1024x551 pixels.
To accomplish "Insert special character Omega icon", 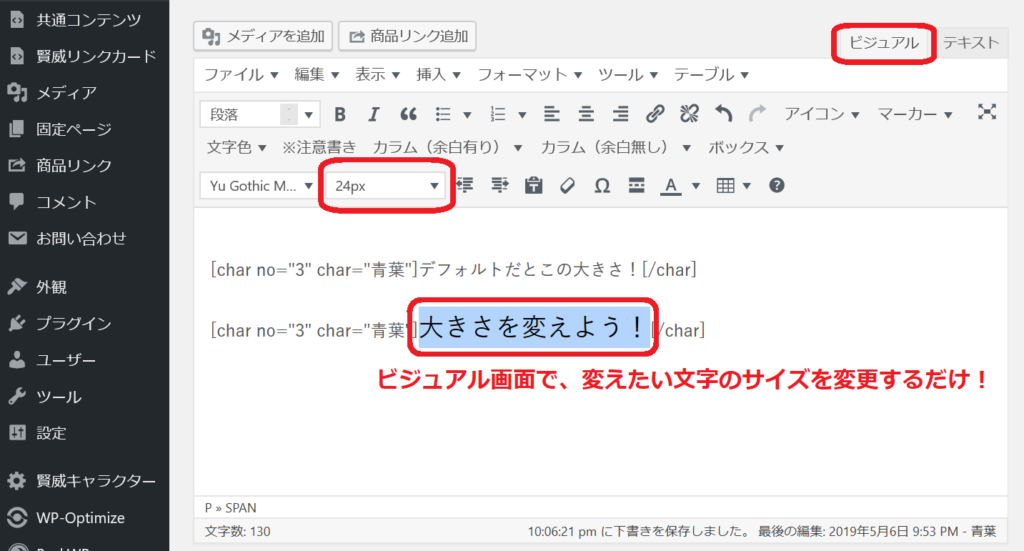I will pos(602,186).
